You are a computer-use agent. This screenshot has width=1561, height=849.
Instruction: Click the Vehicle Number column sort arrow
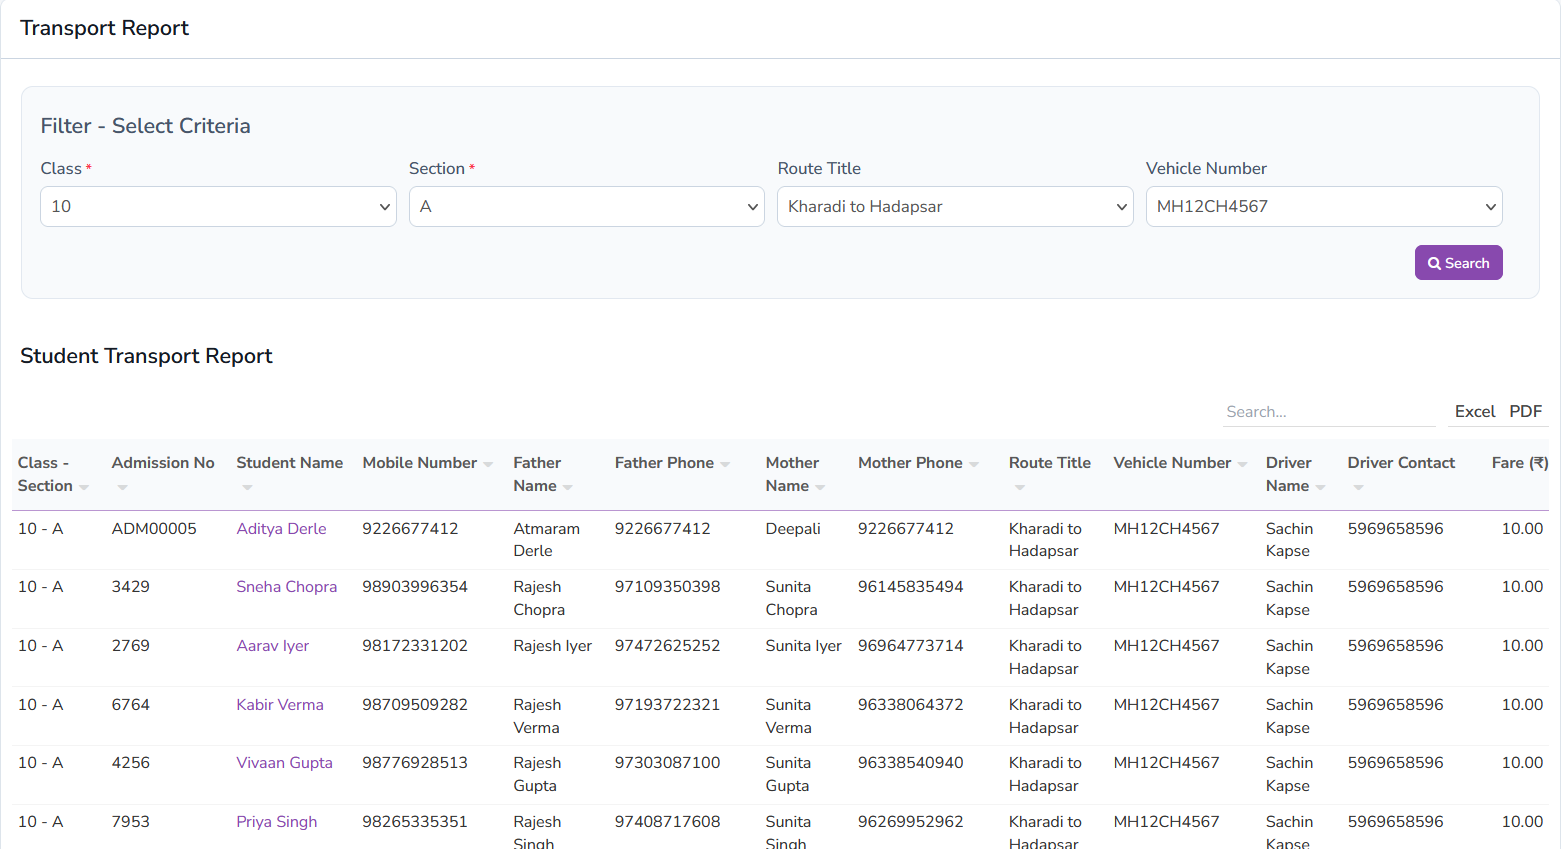[x=1242, y=464]
